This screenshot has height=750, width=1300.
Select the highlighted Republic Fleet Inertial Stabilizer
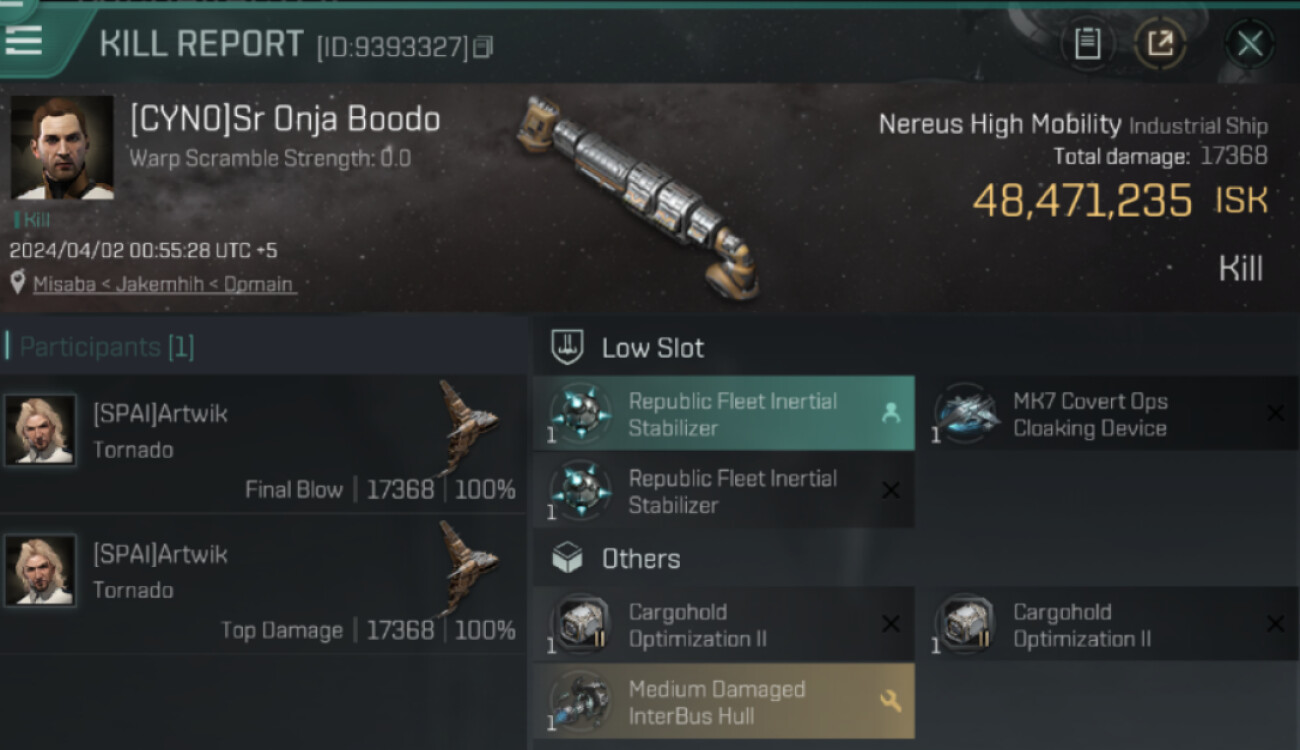[x=724, y=414]
